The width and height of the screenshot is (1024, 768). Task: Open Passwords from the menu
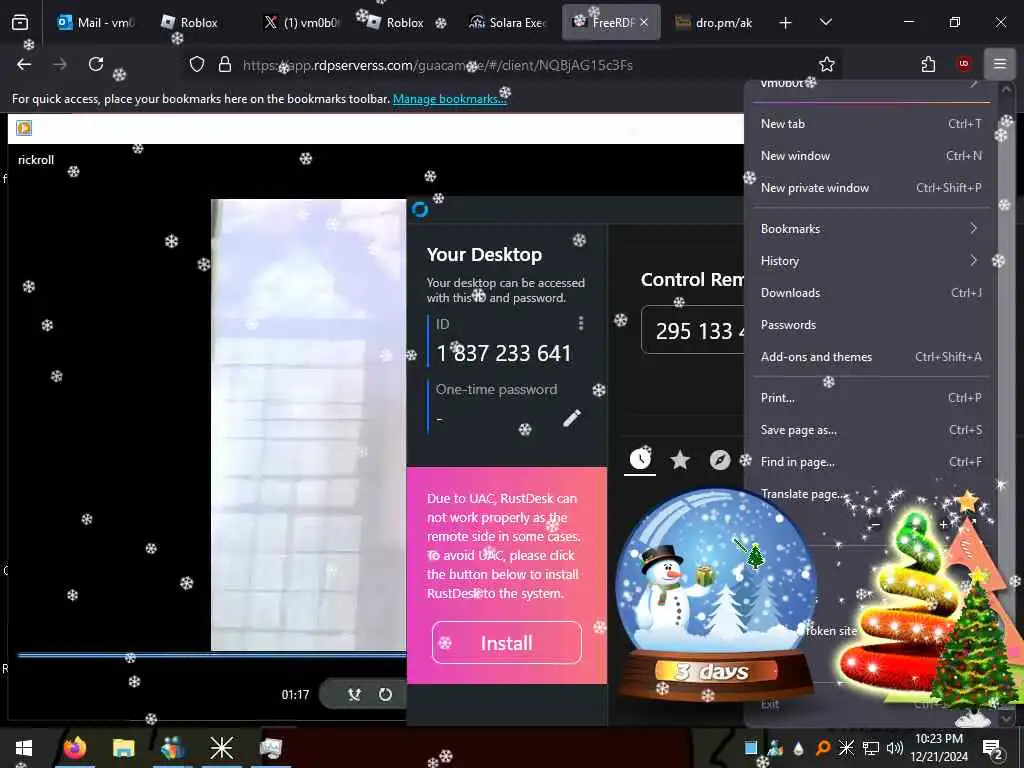(871, 325)
